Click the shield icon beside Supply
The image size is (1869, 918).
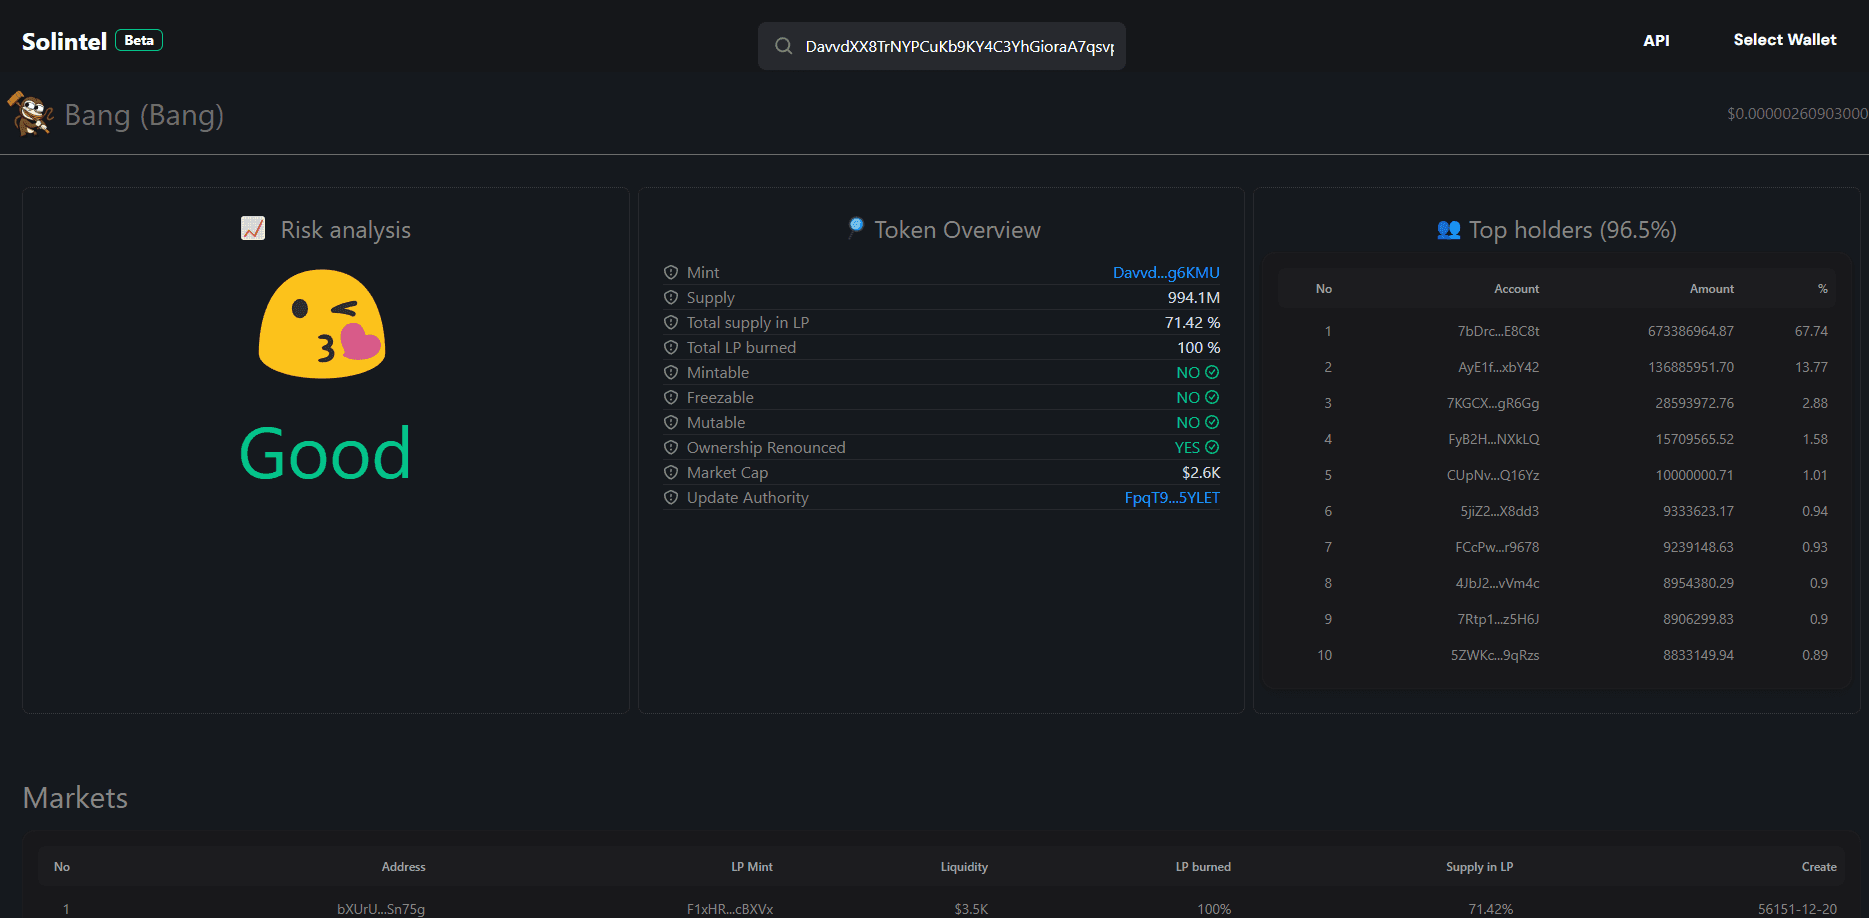pos(671,297)
